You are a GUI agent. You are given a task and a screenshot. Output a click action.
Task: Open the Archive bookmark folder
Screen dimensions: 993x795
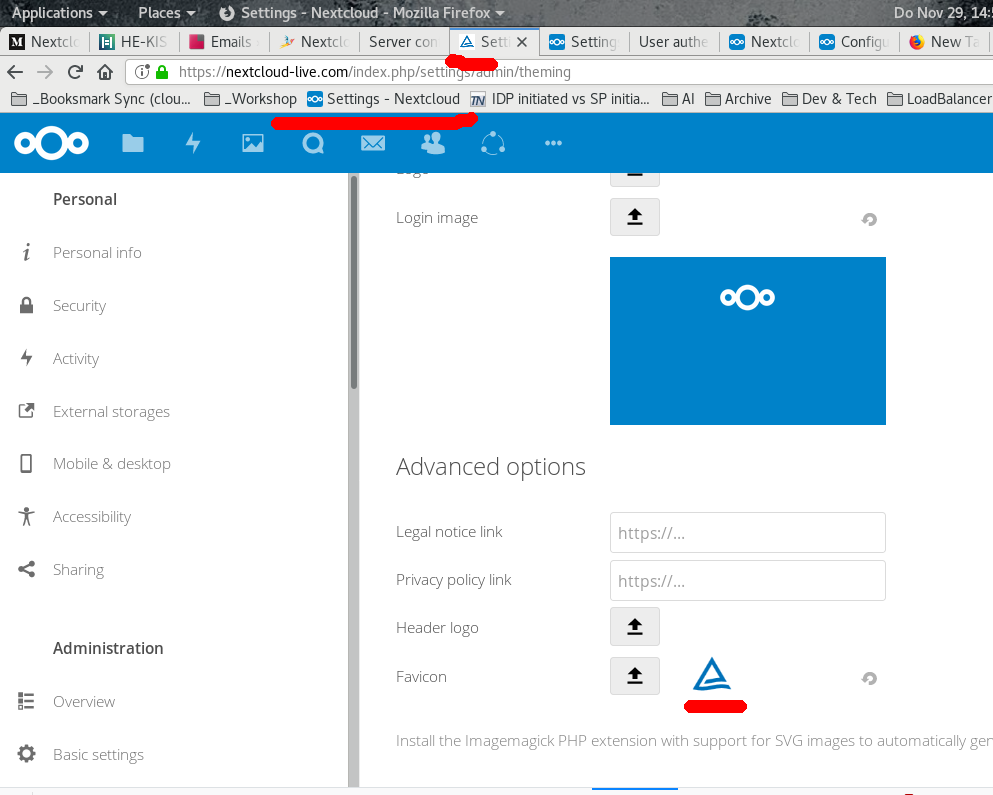[x=738, y=99]
